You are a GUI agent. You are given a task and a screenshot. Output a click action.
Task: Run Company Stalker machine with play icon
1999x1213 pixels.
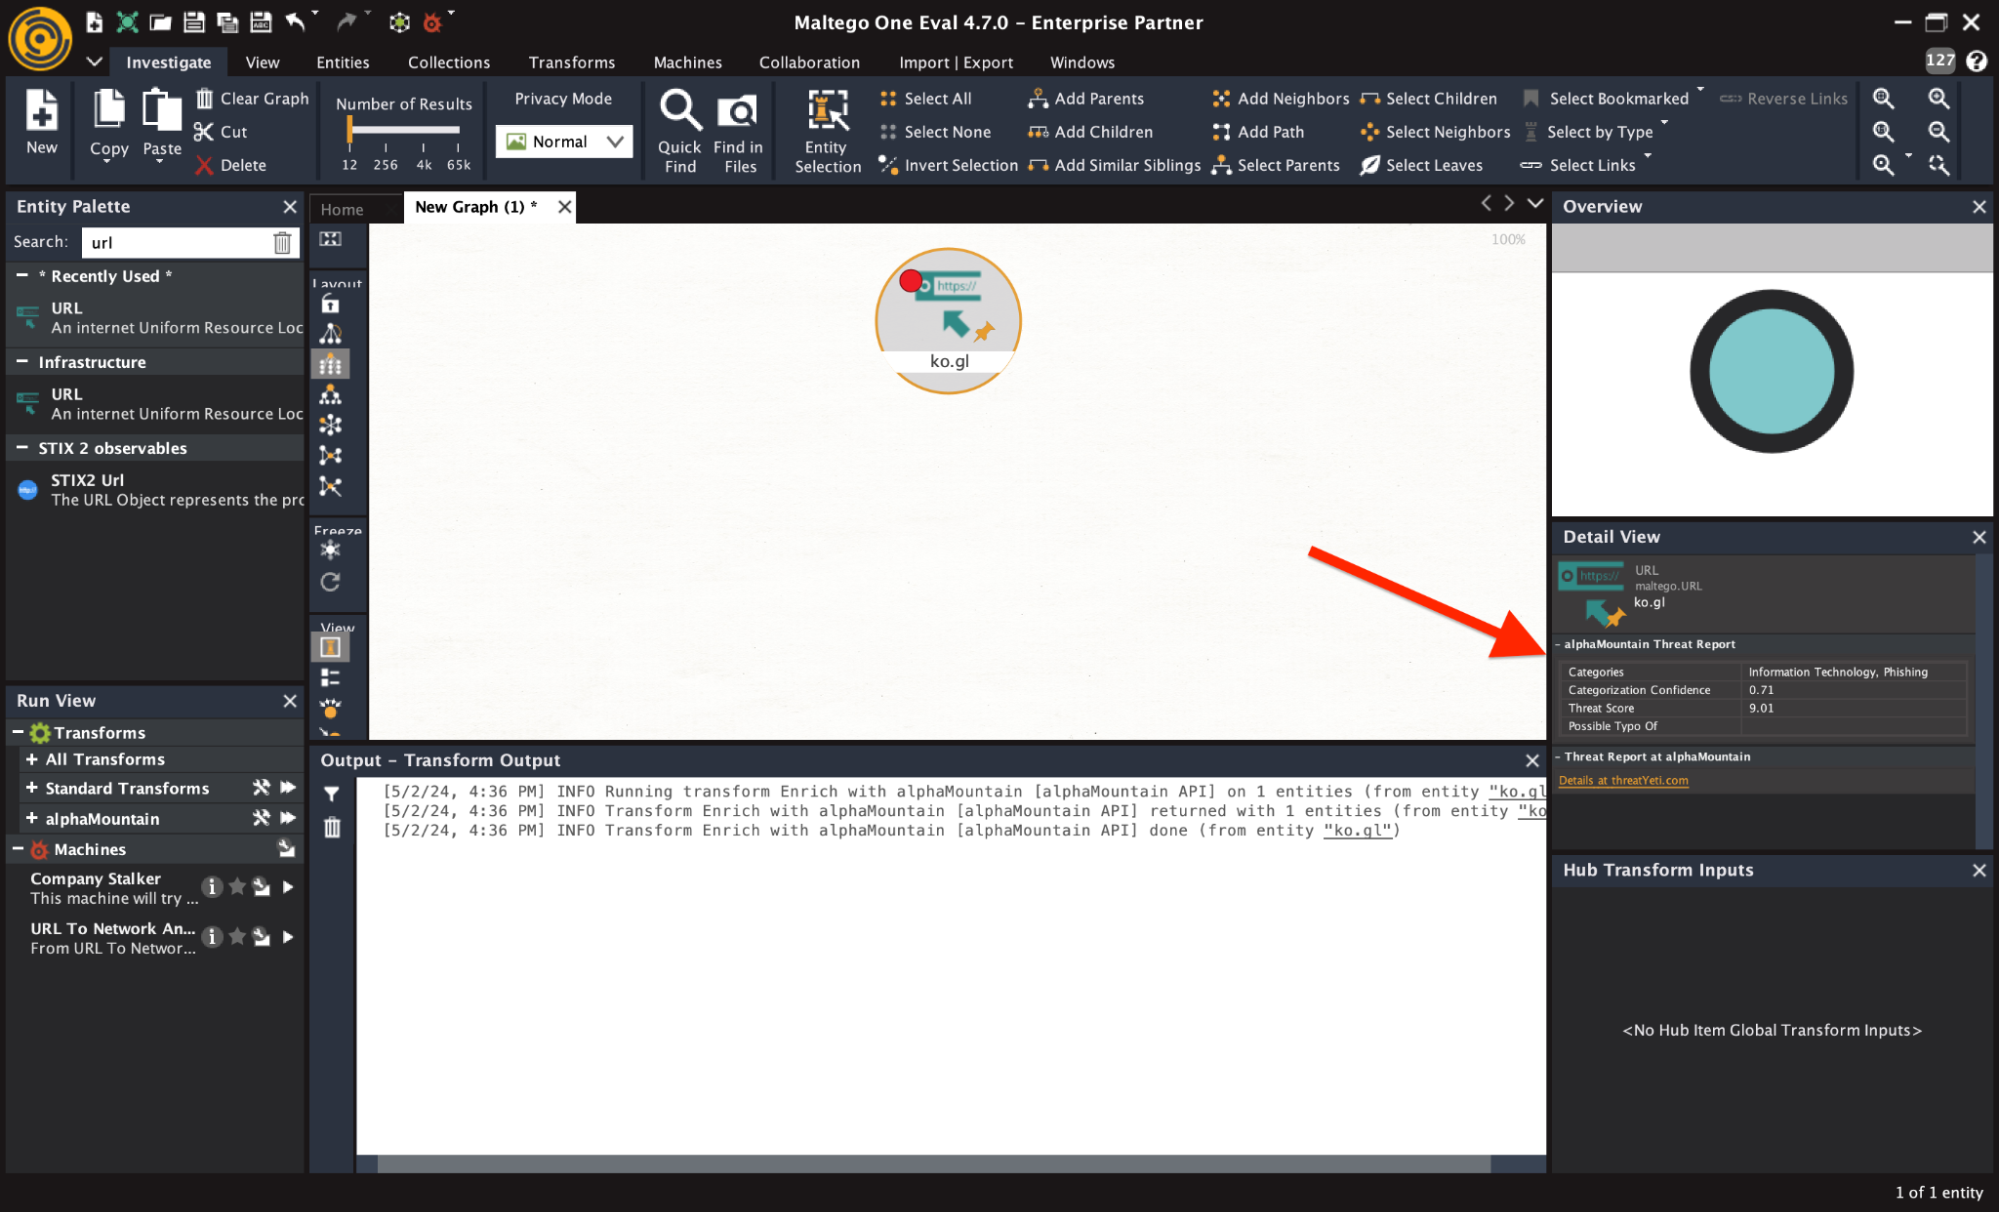pos(288,887)
